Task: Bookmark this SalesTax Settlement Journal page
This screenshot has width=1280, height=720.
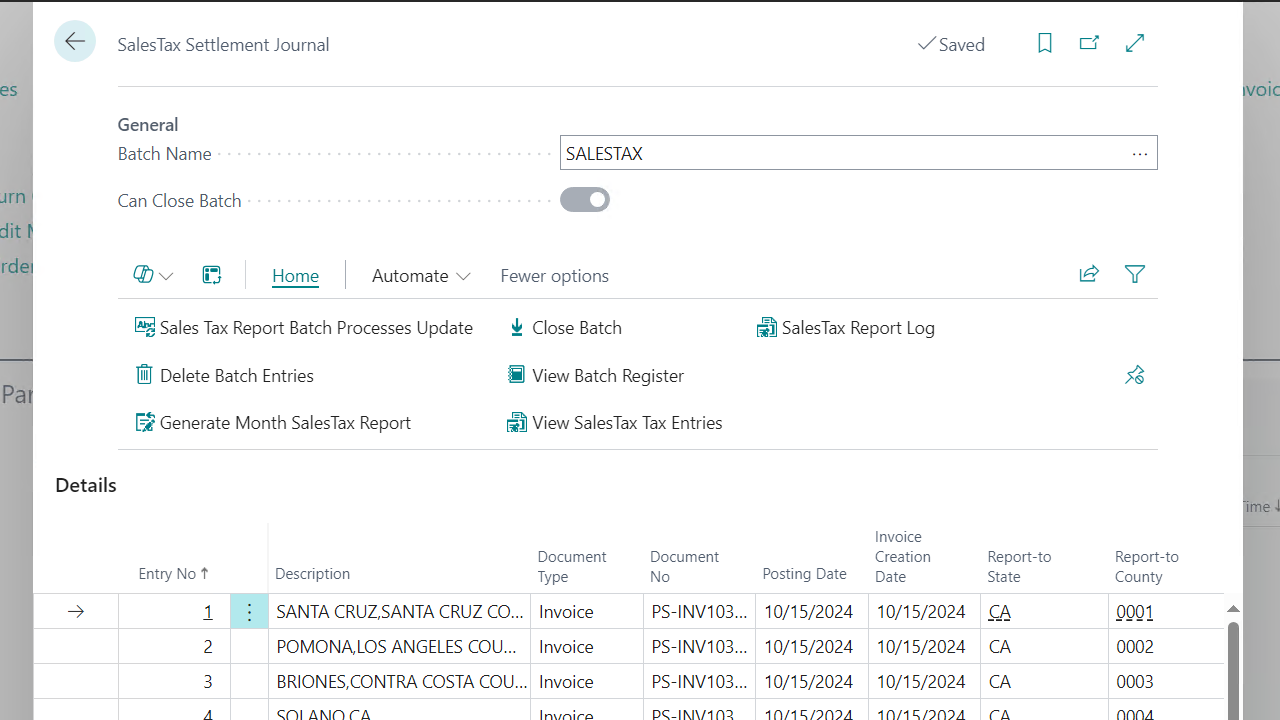Action: (x=1044, y=43)
